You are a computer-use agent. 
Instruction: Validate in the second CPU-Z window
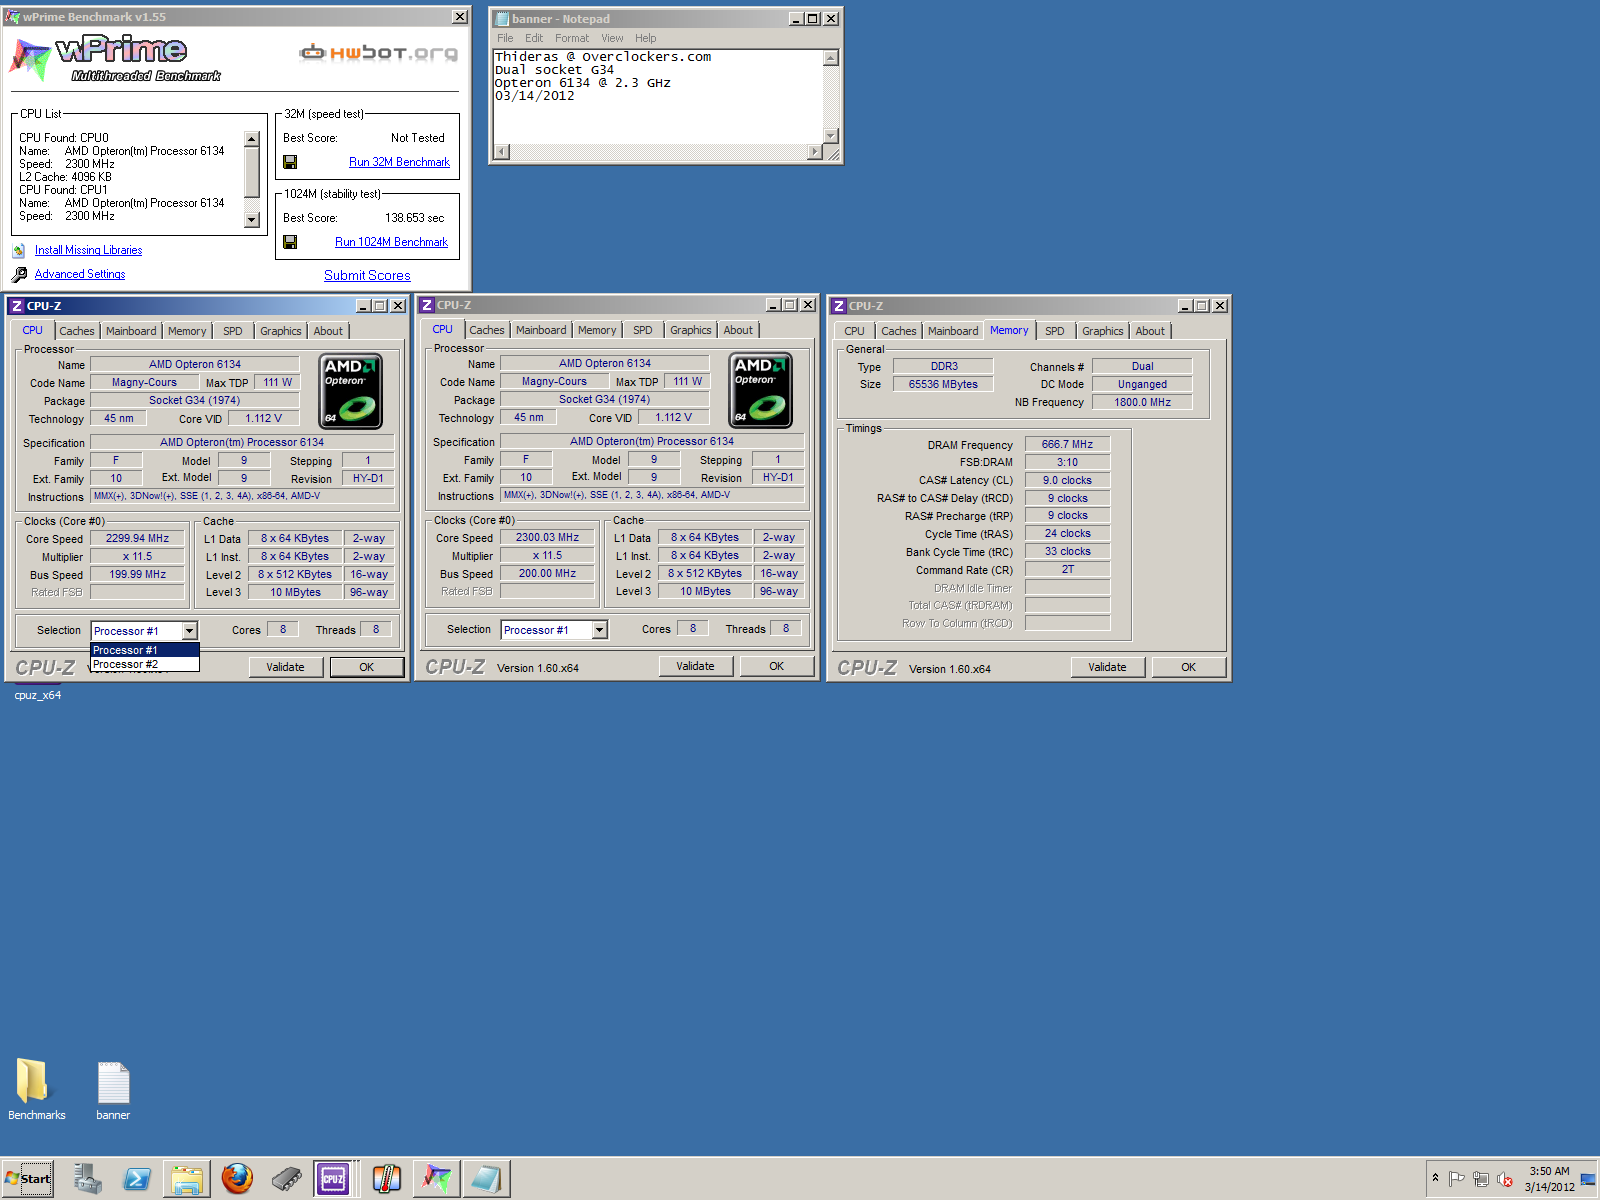(695, 666)
